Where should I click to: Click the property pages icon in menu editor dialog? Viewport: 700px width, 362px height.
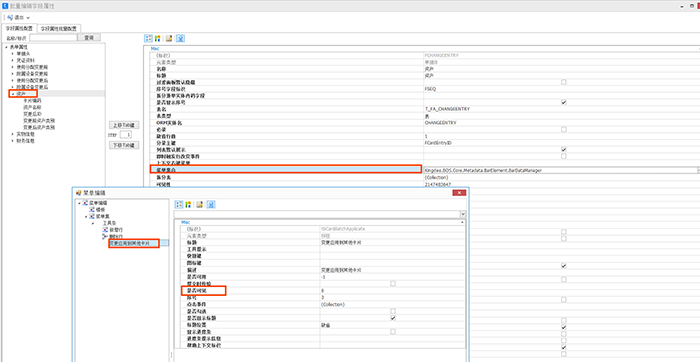tap(200, 204)
